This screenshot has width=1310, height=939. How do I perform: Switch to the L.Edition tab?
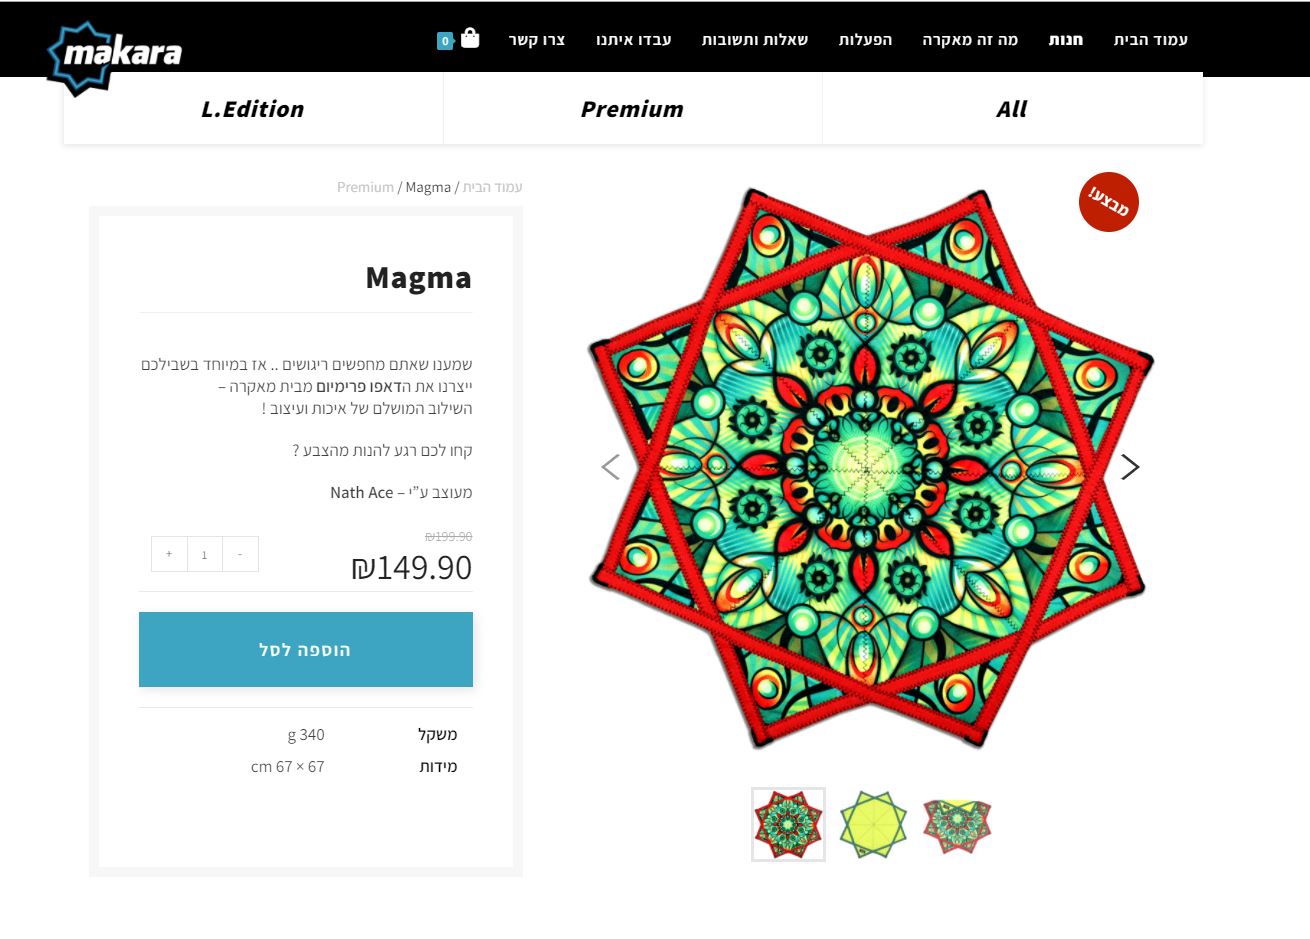(253, 109)
